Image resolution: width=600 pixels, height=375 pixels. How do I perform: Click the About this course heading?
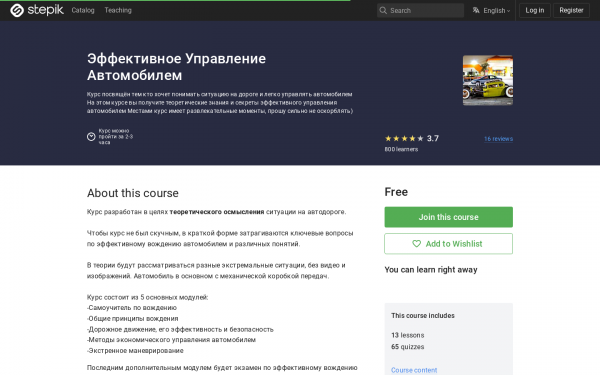click(133, 193)
